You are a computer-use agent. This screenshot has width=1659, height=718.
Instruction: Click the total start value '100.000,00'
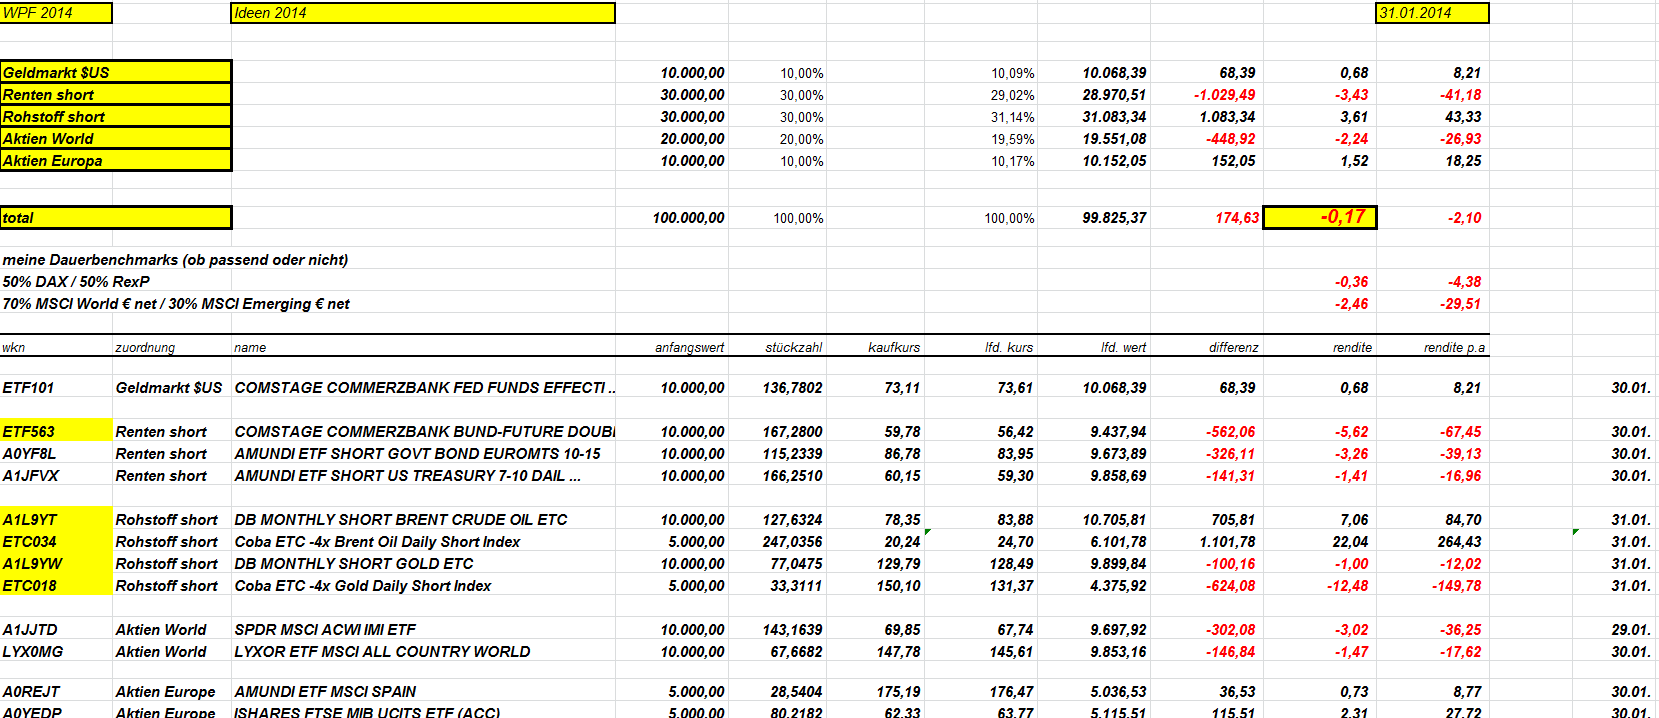tap(688, 218)
